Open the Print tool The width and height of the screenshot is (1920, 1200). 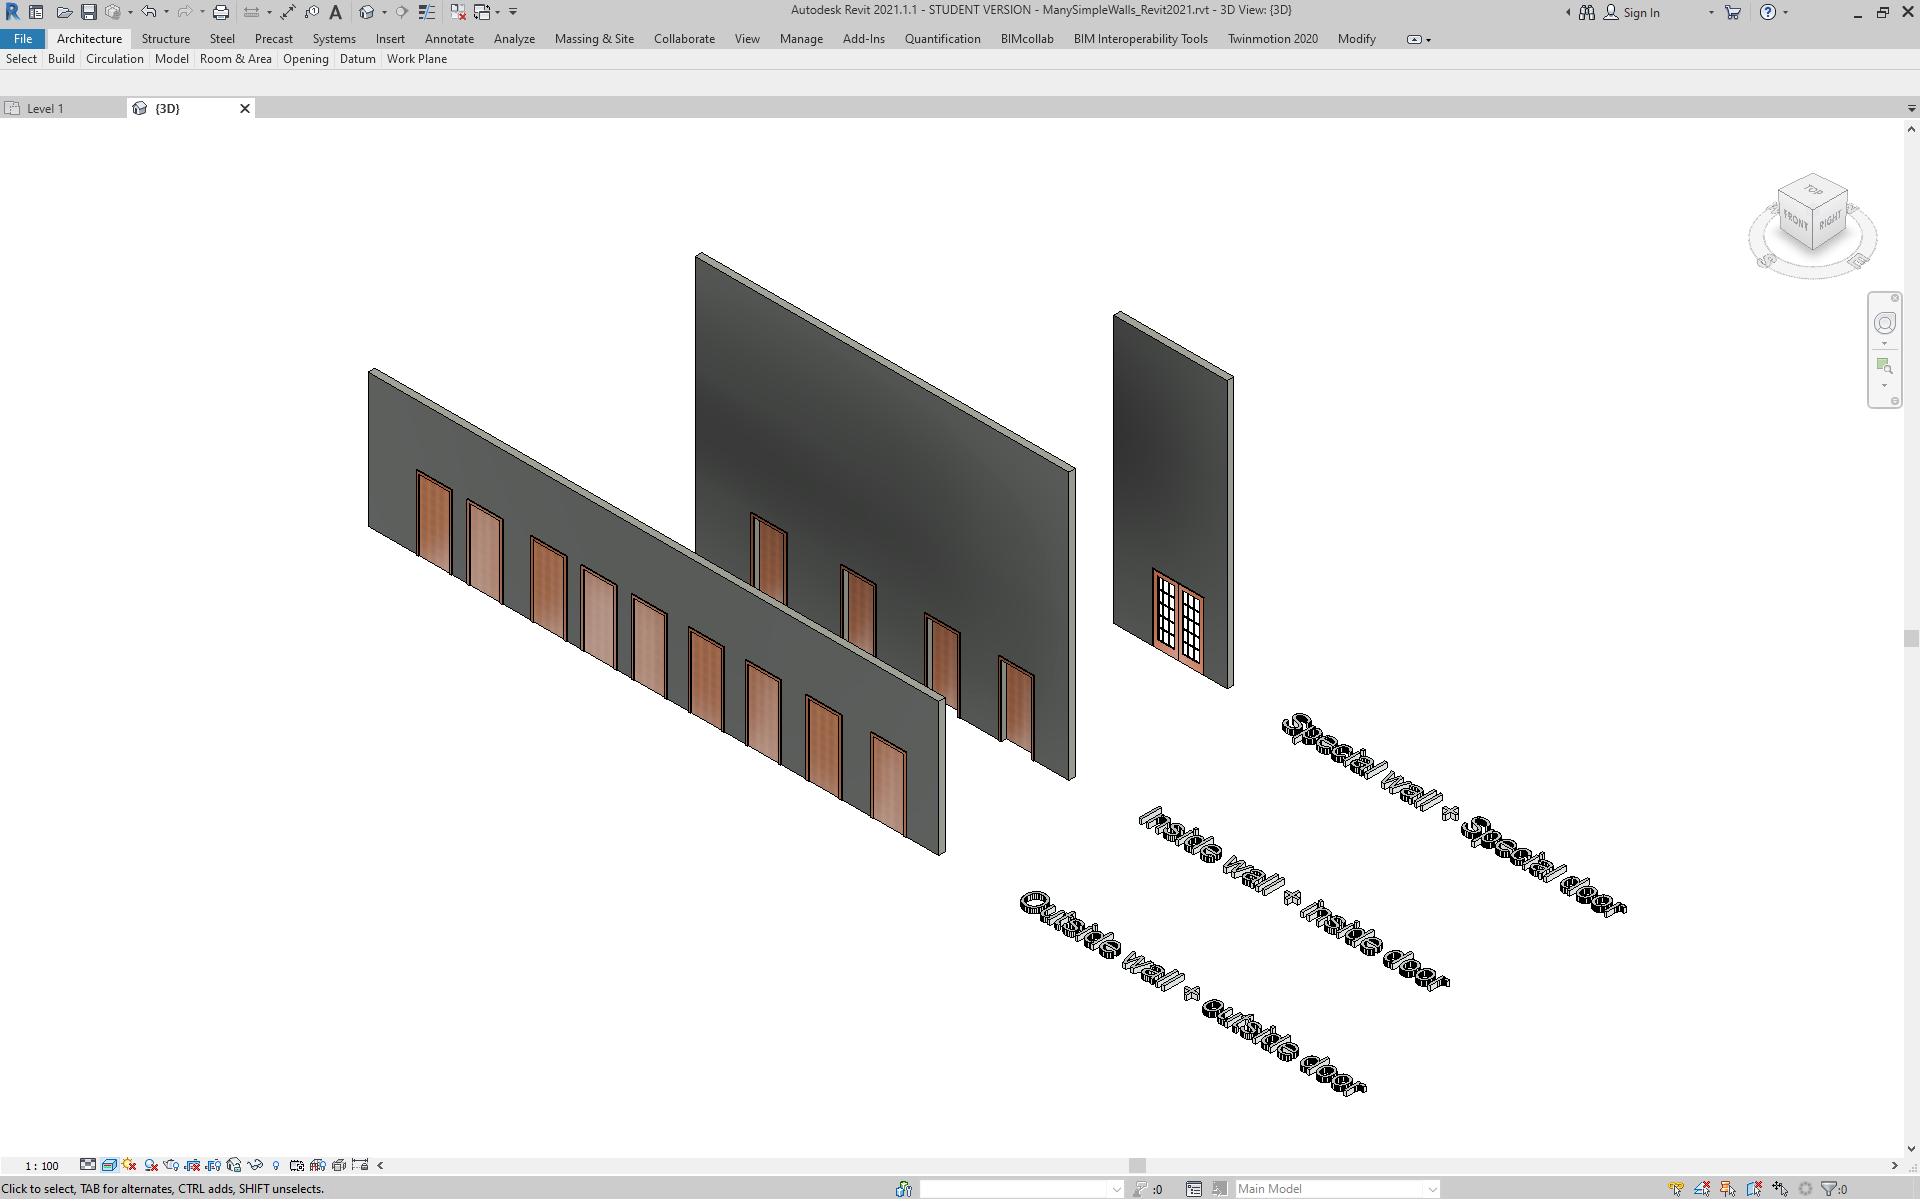220,11
